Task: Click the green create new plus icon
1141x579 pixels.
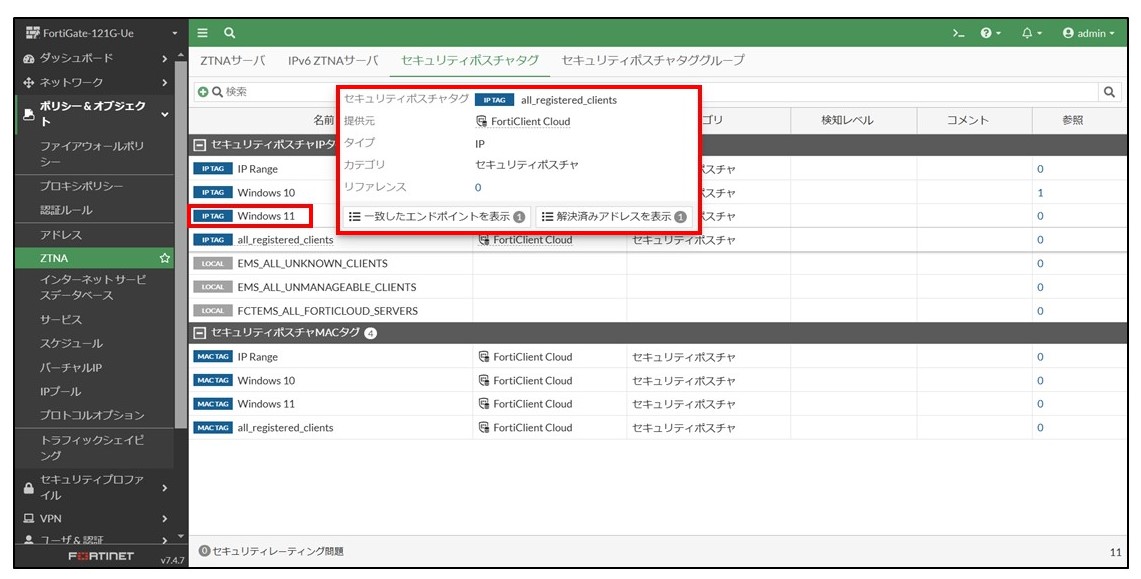Action: coord(202,92)
